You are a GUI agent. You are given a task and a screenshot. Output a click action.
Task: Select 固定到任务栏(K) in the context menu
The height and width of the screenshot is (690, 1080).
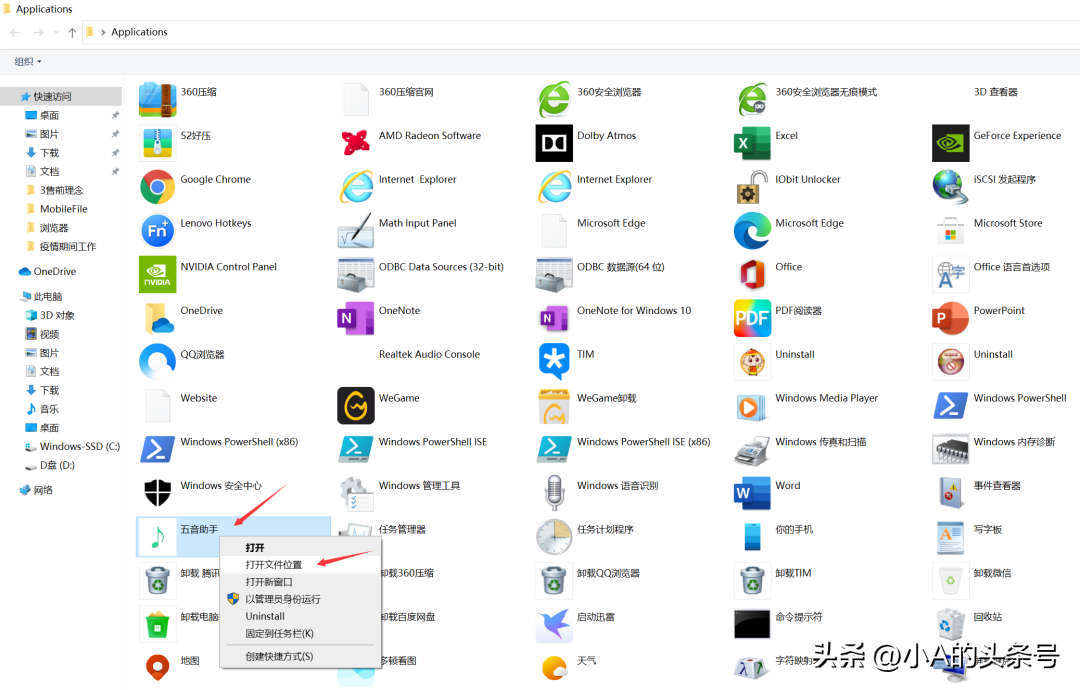tap(280, 634)
